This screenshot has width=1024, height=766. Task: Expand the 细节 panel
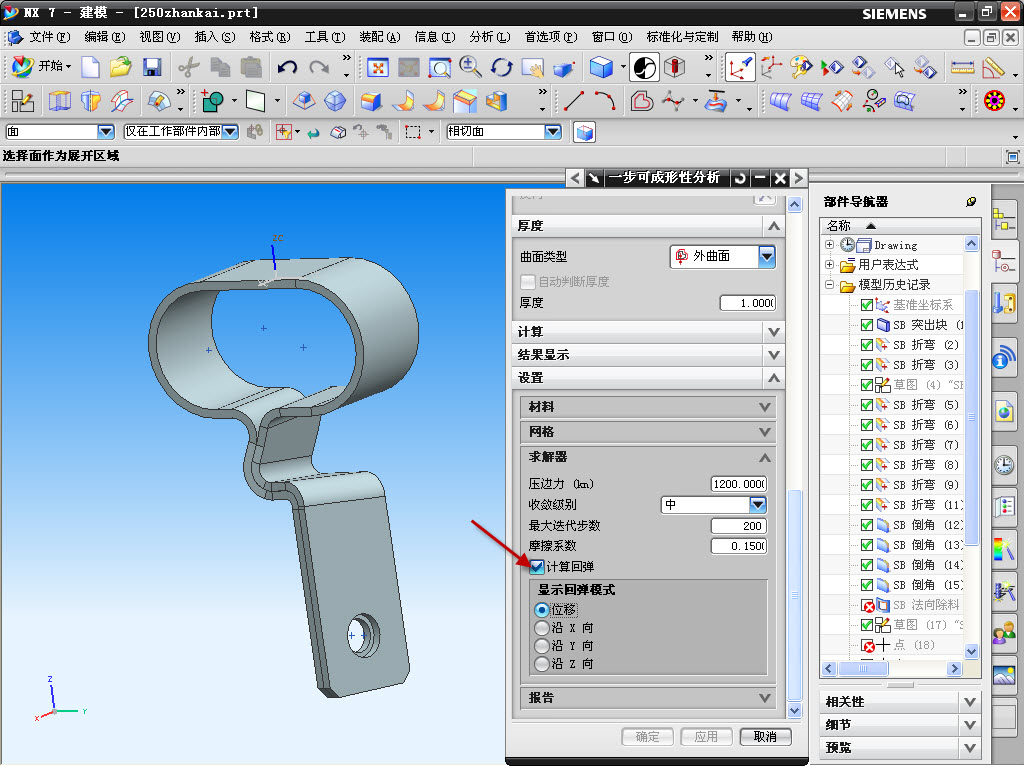(x=901, y=725)
